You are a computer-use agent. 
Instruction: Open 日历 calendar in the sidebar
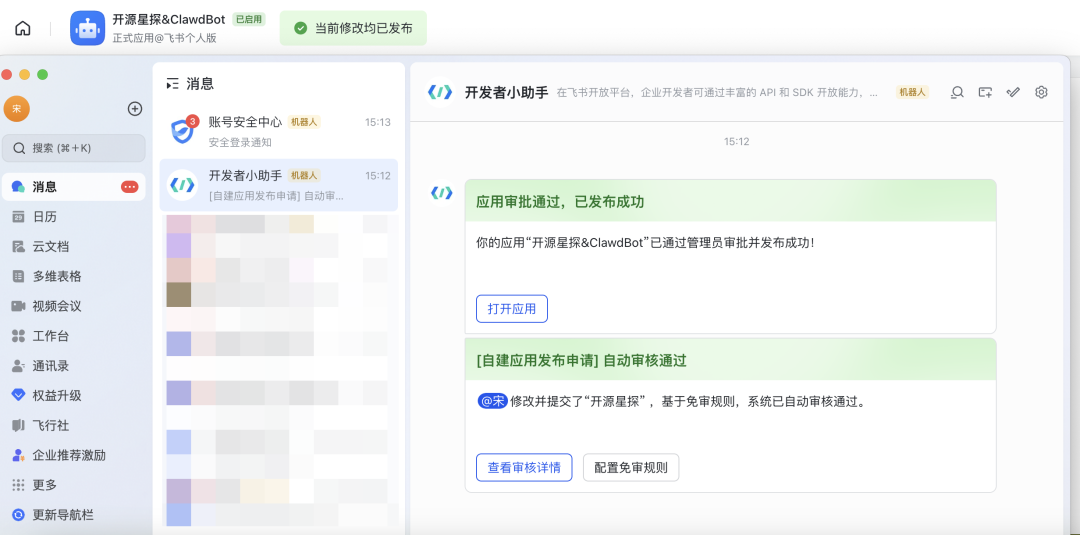(x=74, y=217)
